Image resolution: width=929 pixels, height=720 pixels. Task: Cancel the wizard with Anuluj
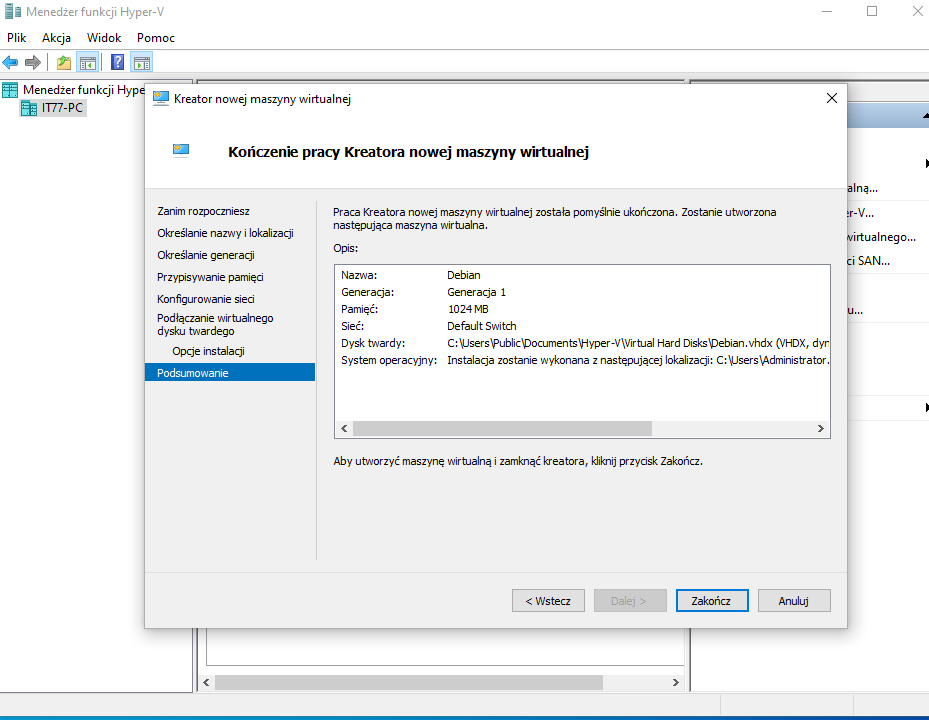(794, 601)
